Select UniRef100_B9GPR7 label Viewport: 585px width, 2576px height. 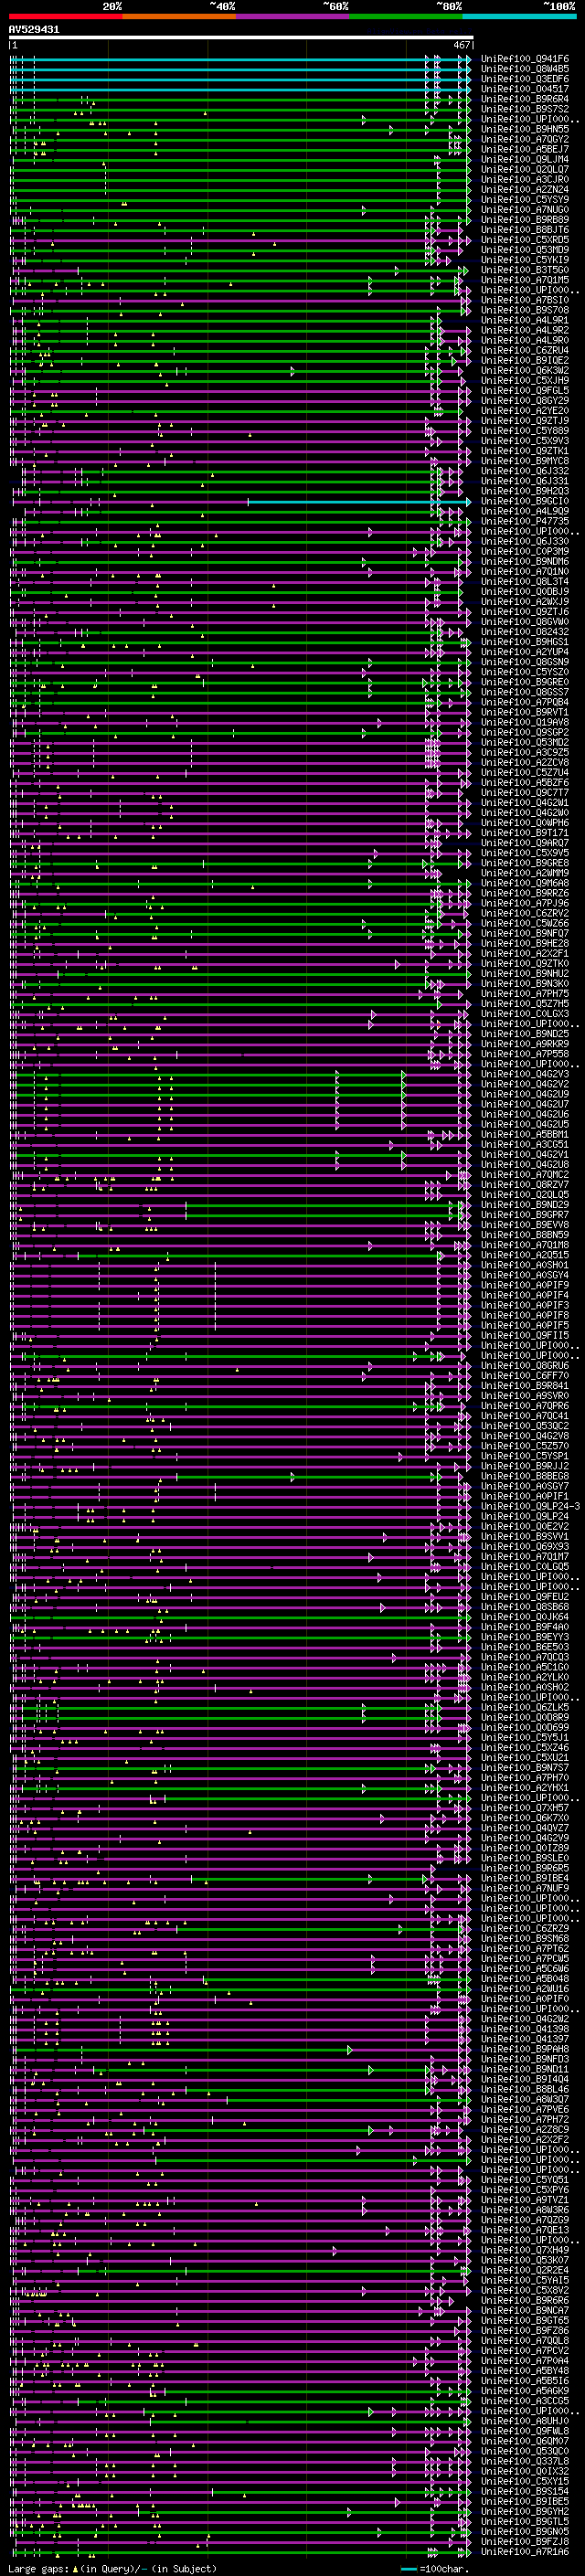[525, 1215]
